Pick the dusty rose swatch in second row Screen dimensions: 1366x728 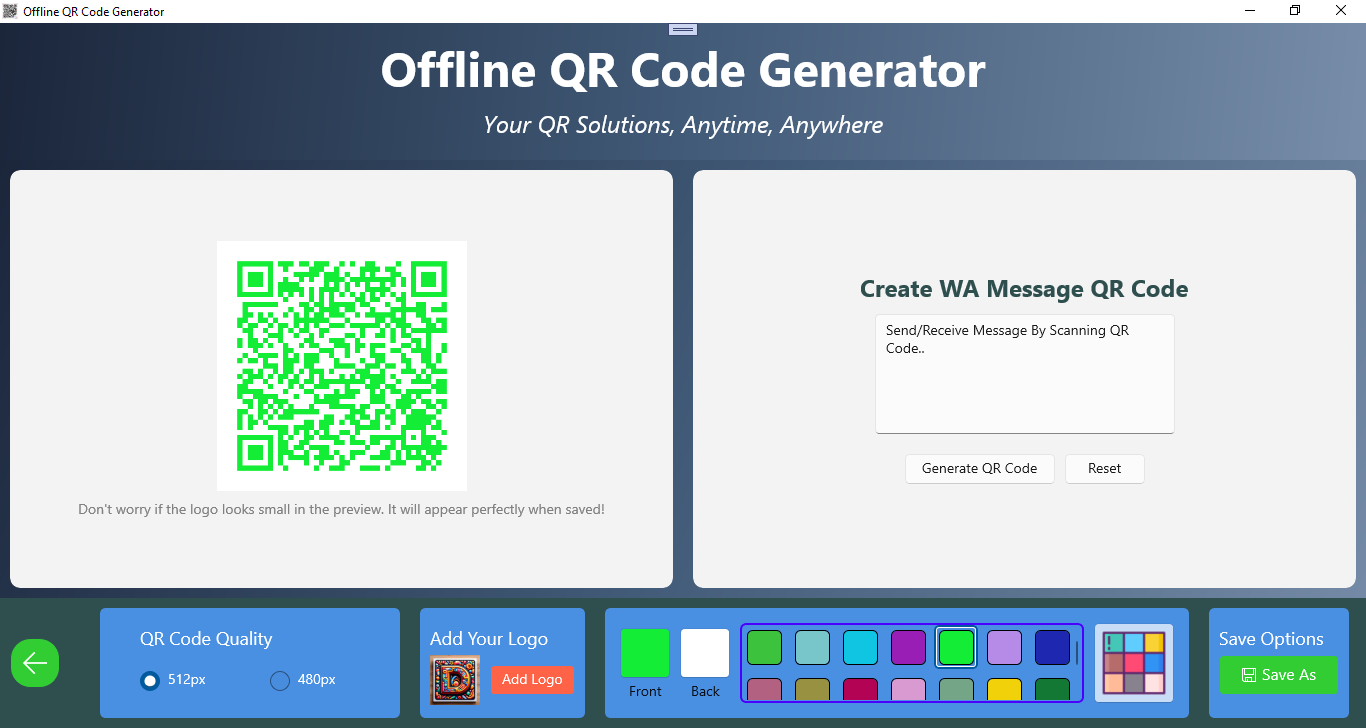(764, 690)
